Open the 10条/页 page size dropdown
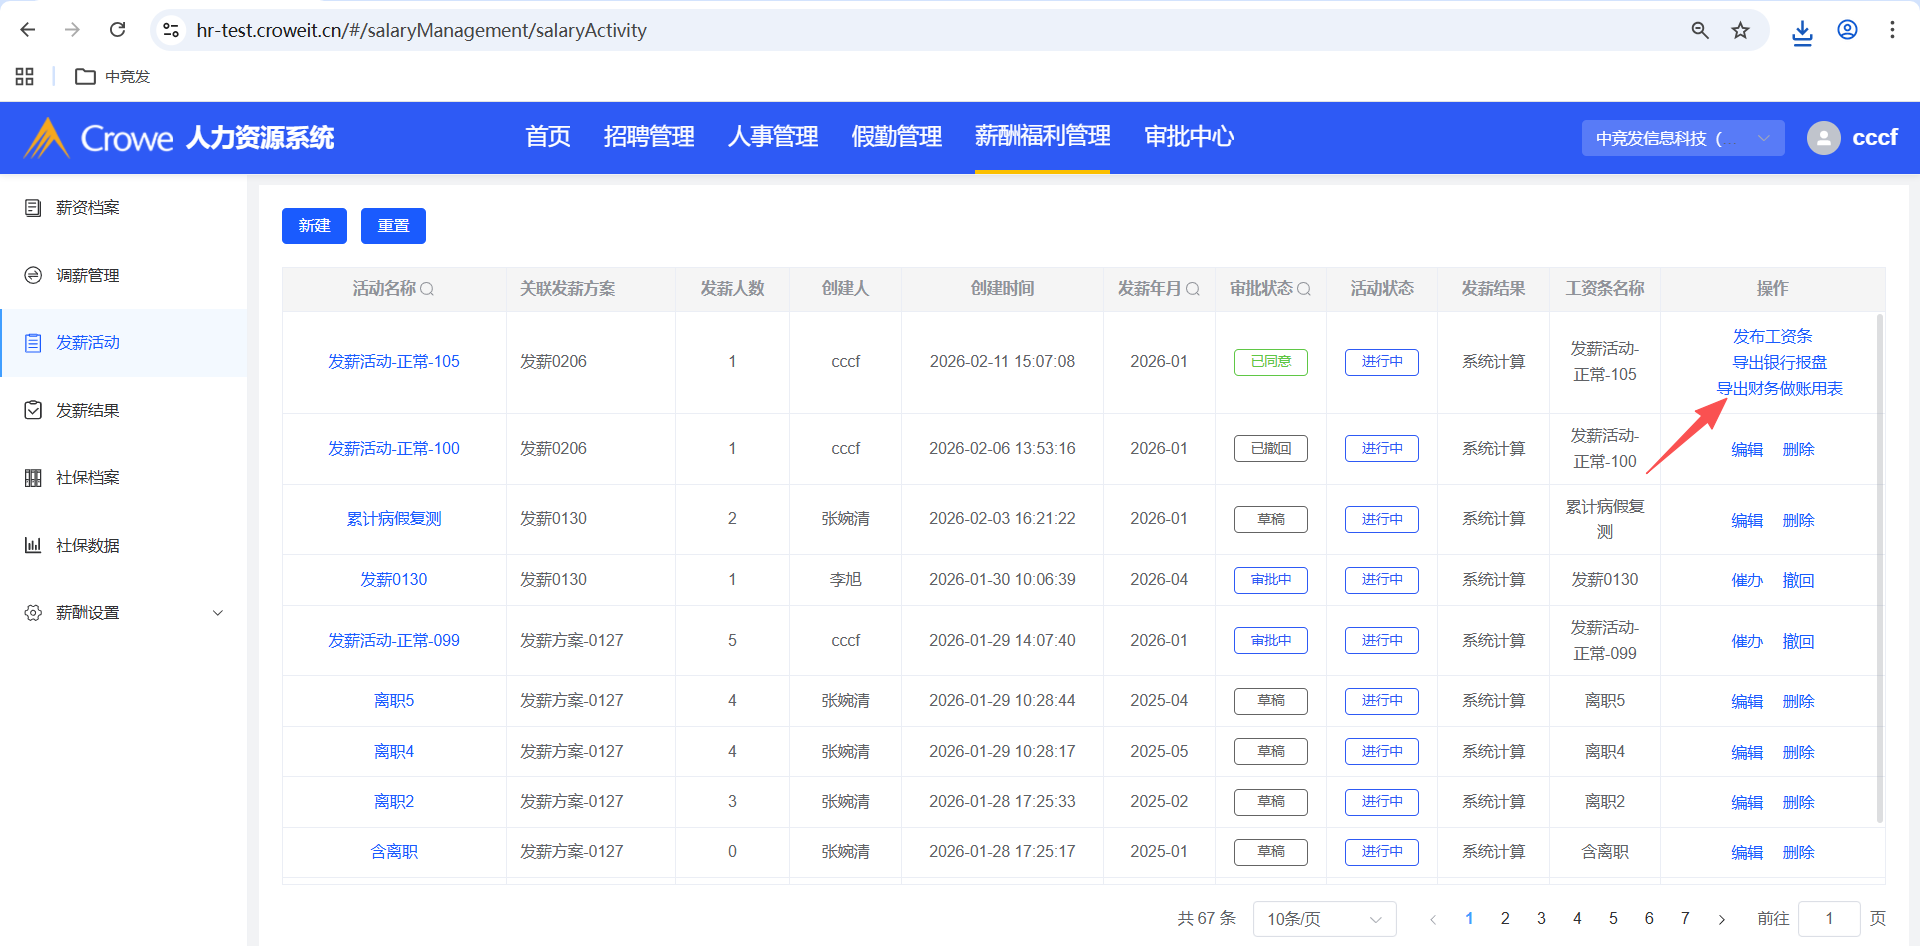Viewport: 1920px width, 946px height. tap(1323, 919)
